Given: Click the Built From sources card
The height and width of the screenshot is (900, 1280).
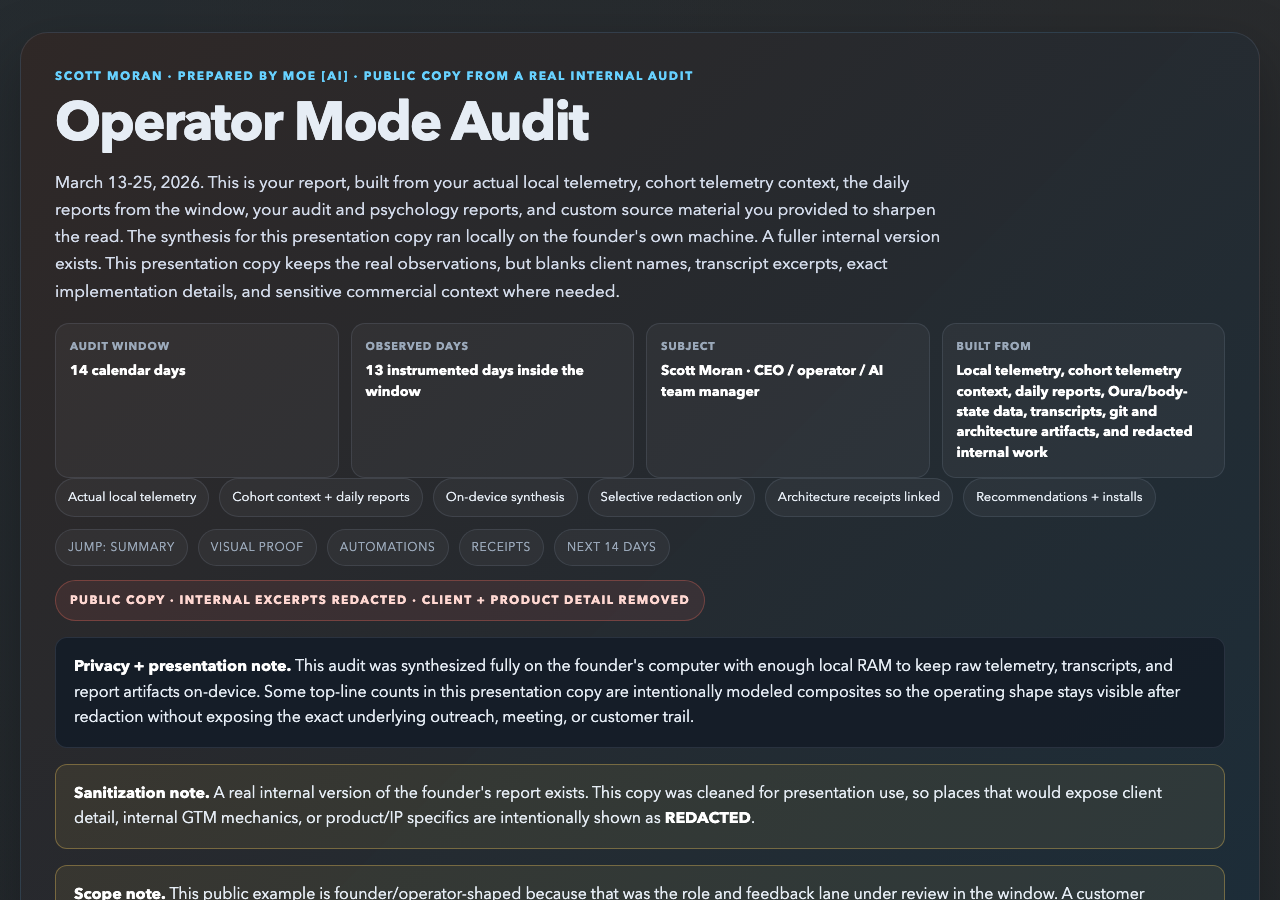Looking at the screenshot, I should pyautogui.click(x=1083, y=400).
